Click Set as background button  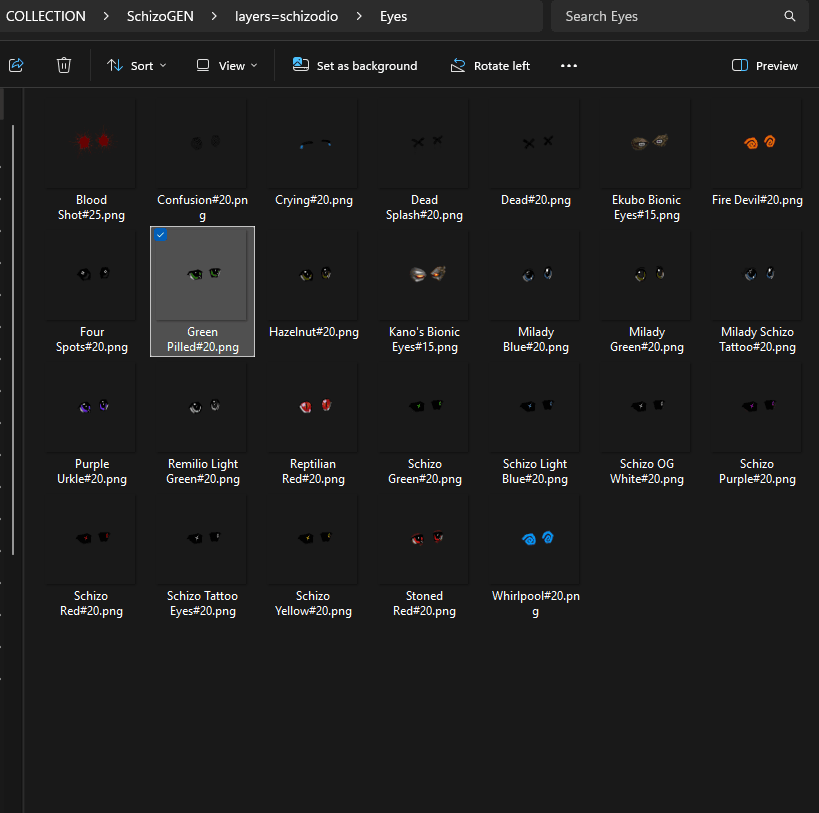[355, 66]
